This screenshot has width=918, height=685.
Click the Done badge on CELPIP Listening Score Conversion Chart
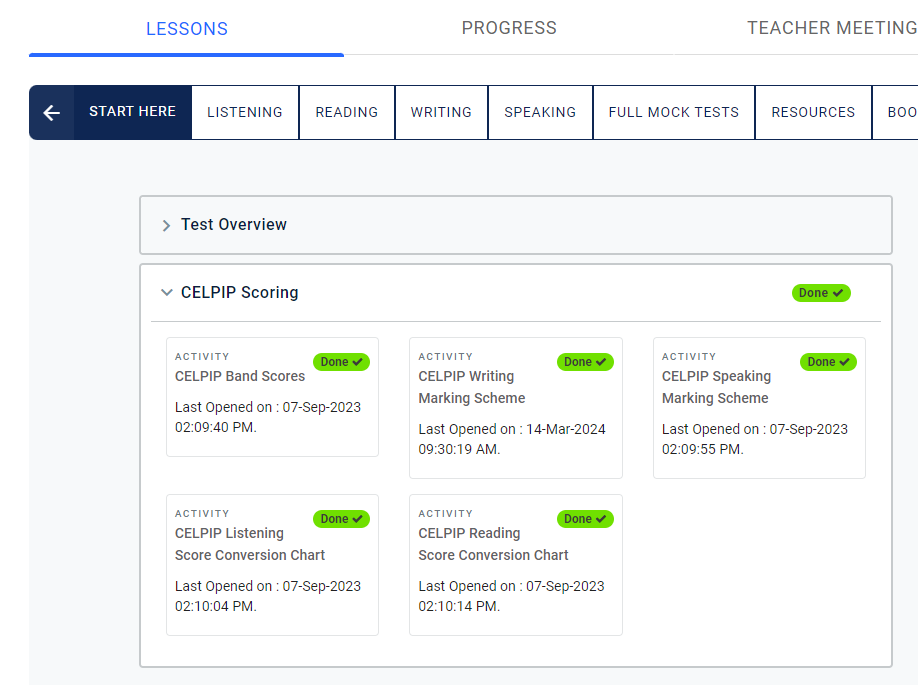(341, 519)
